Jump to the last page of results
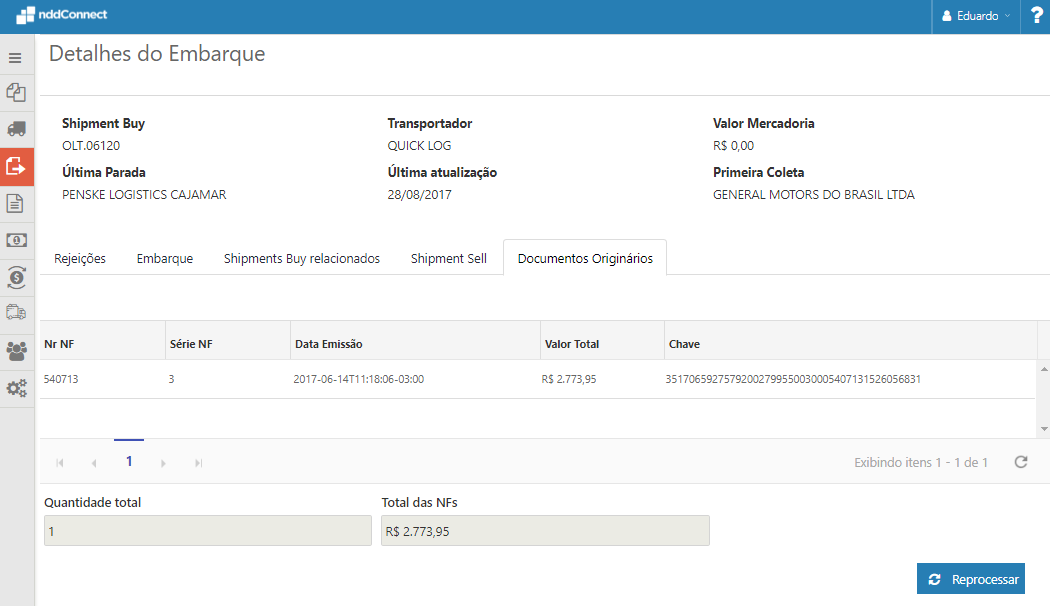 click(x=198, y=462)
